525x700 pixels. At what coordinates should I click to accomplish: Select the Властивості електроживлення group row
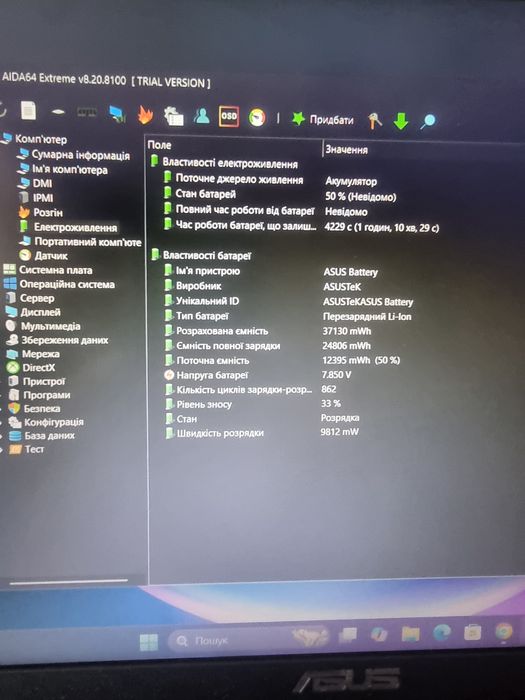pos(225,162)
